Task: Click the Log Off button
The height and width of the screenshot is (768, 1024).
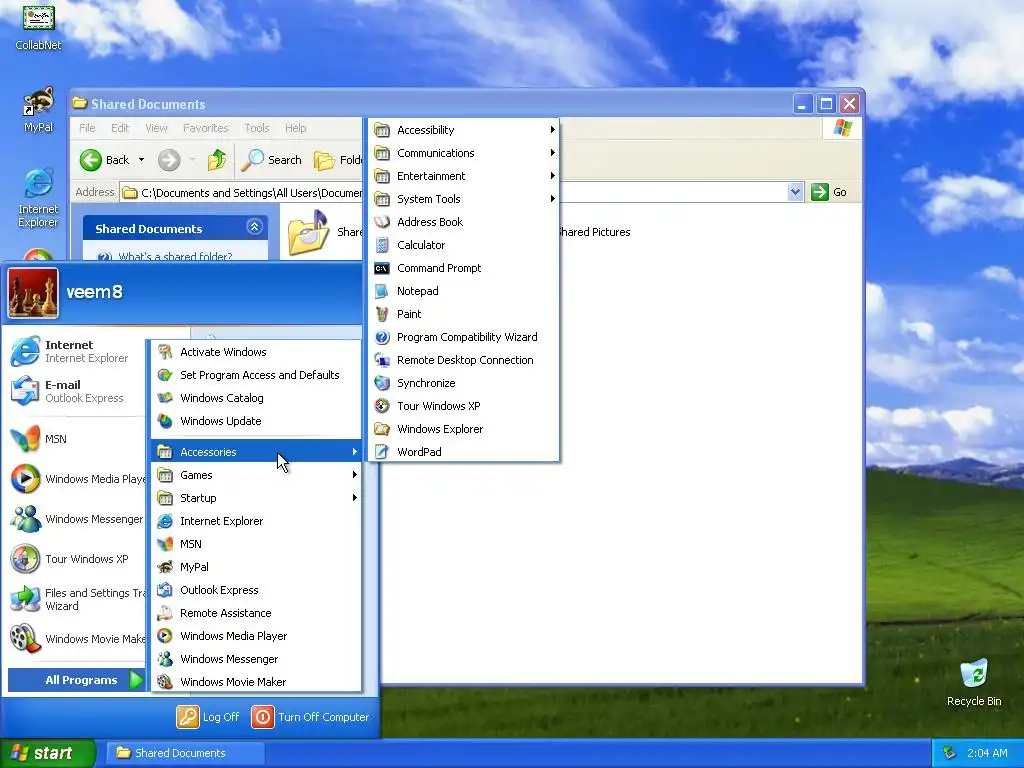Action: (208, 717)
